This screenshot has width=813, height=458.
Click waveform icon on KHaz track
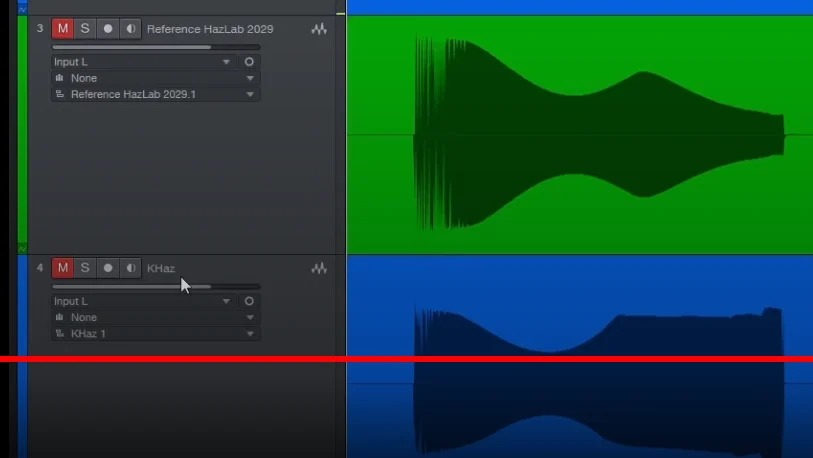coord(319,269)
